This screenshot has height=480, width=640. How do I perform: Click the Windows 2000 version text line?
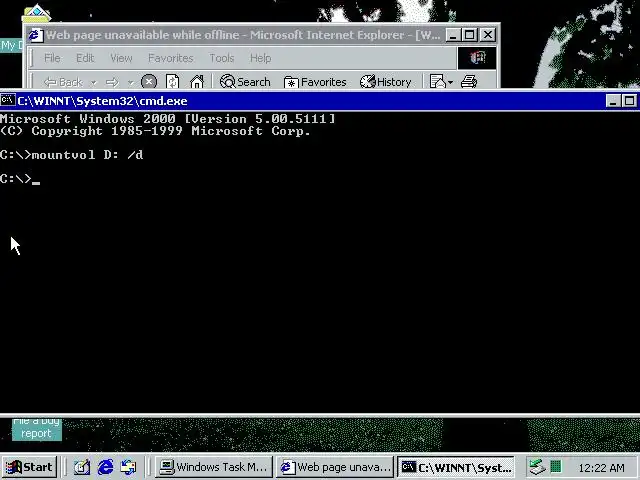tap(167, 119)
